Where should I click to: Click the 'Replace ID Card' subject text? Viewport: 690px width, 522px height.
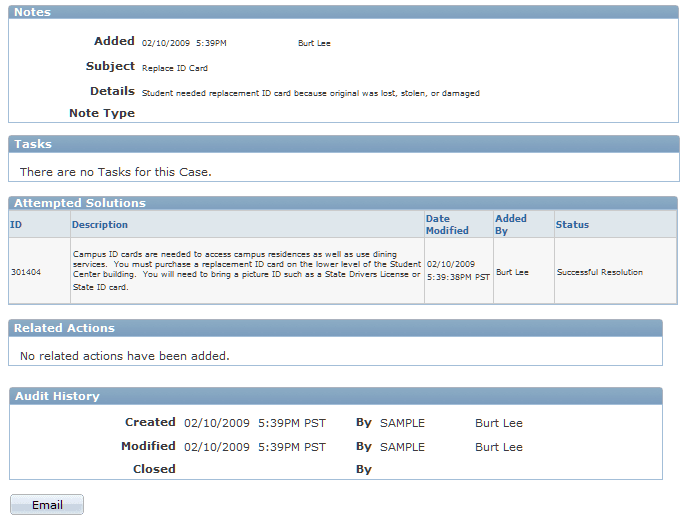[x=175, y=68]
